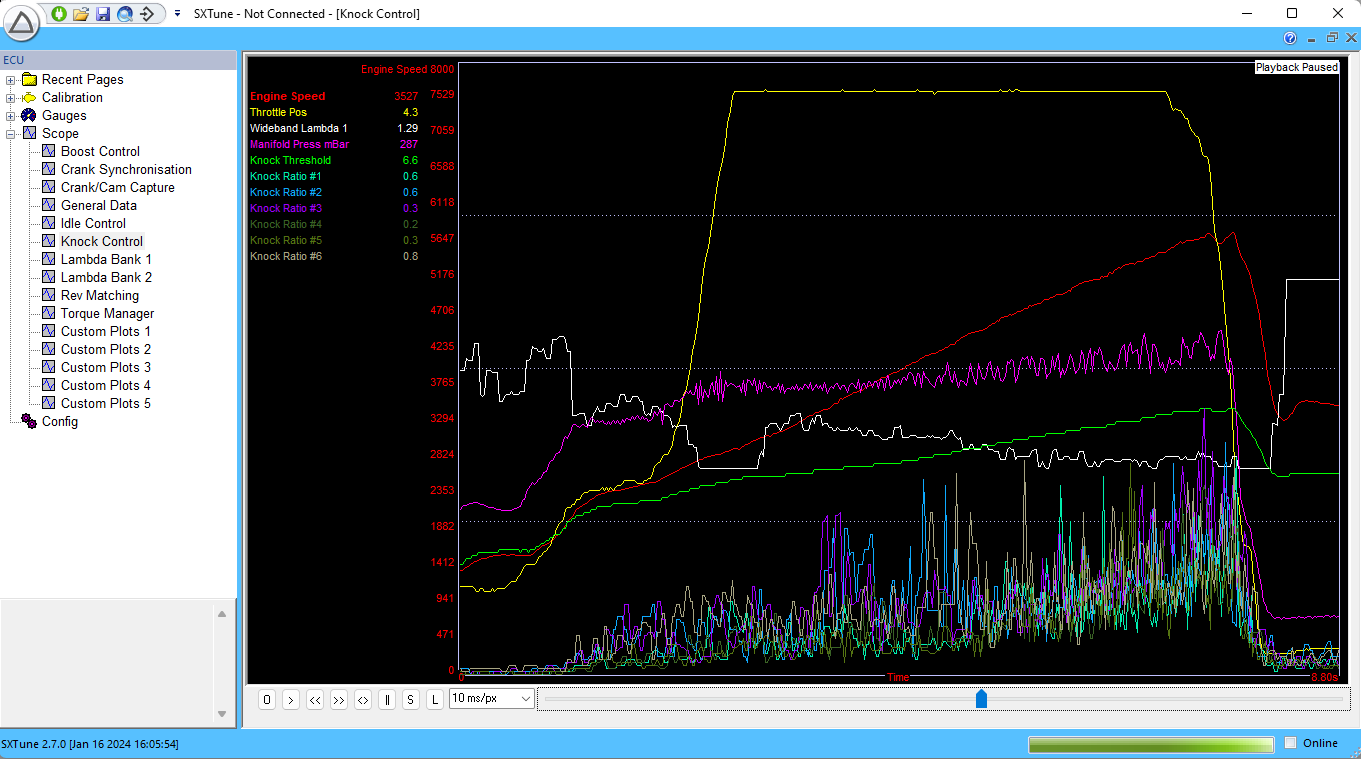Select Rev Matching in the Scope list
1361x759 pixels.
click(x=100, y=296)
